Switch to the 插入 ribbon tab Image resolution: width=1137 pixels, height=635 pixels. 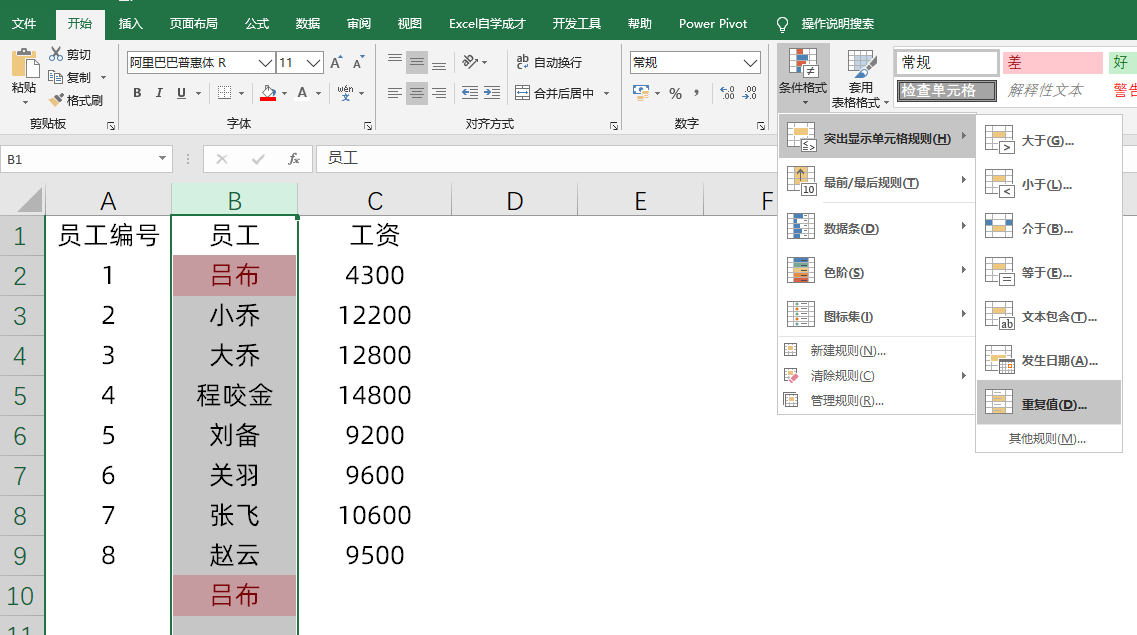pyautogui.click(x=131, y=24)
